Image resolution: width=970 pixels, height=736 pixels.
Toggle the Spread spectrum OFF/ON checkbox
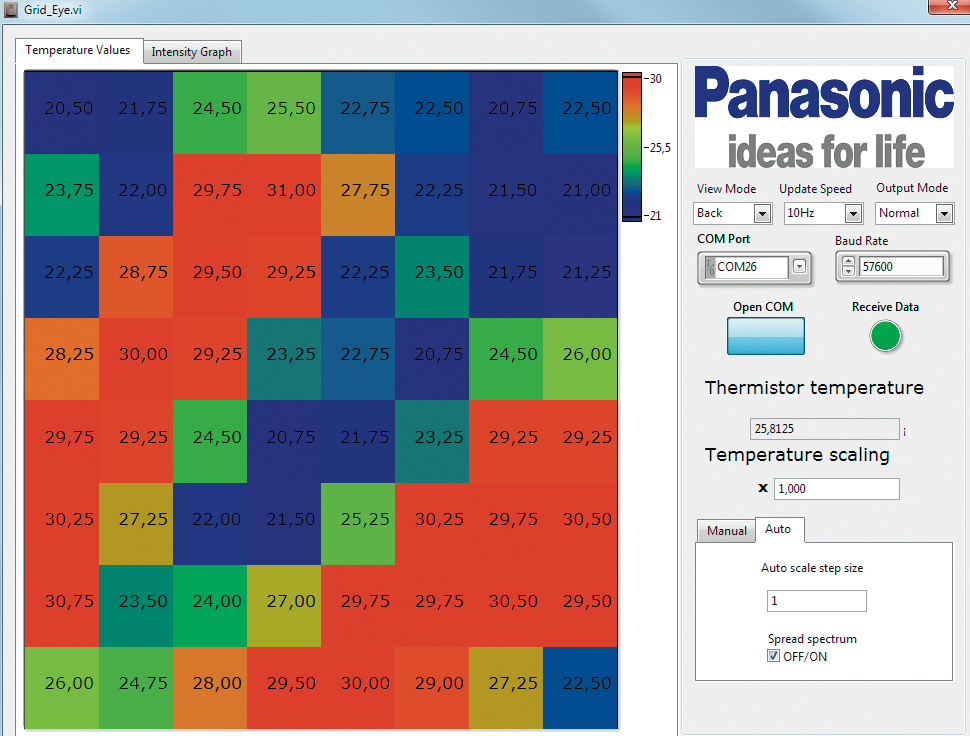click(773, 656)
